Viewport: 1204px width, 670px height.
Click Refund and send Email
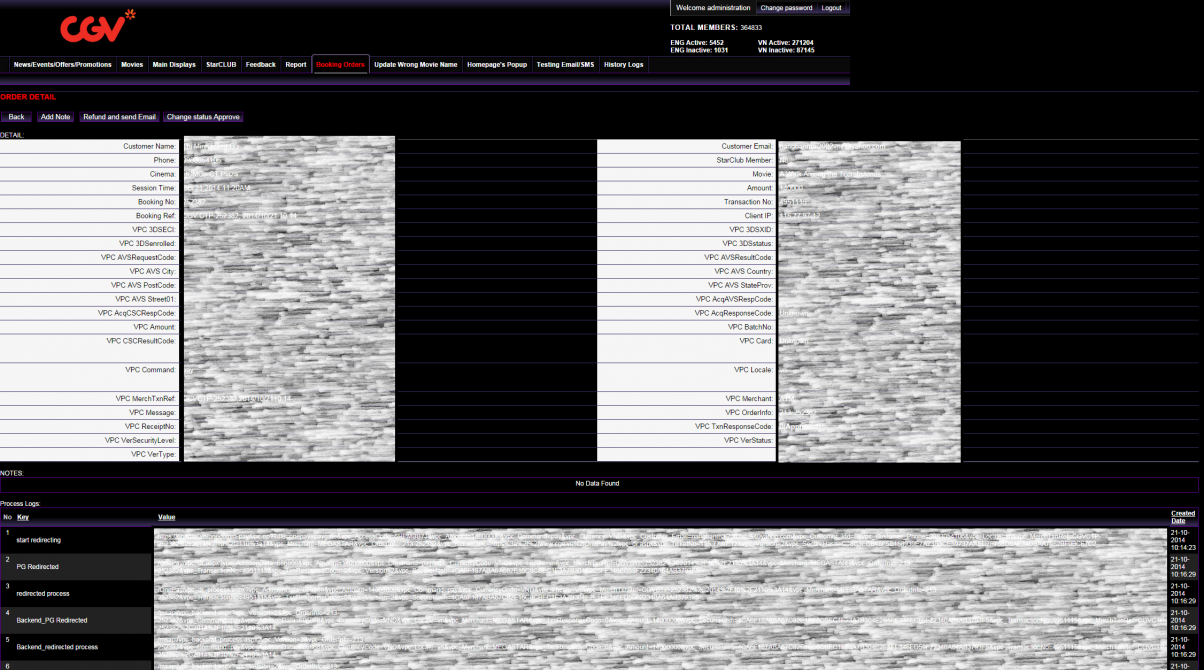[120, 117]
